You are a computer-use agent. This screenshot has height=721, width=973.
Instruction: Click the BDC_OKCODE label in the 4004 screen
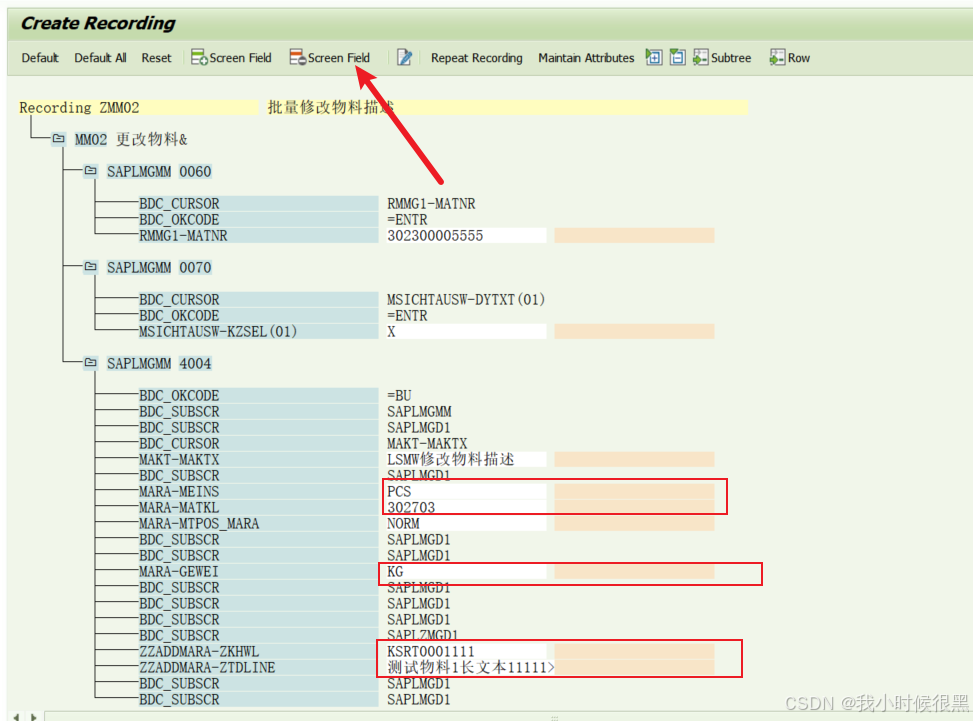[258, 396]
